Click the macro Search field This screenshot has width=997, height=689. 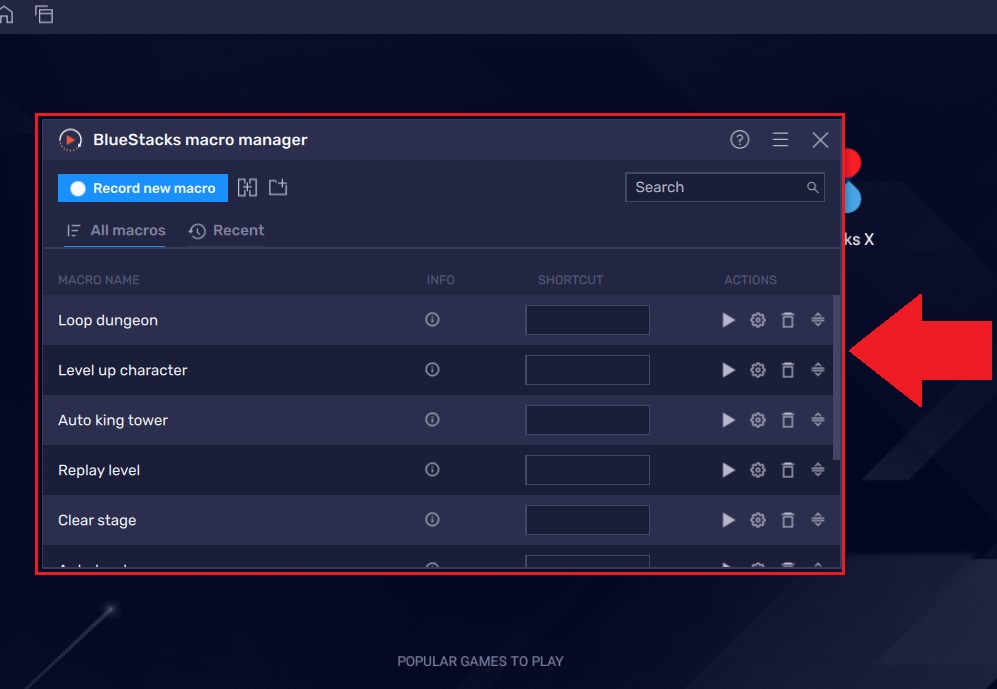coord(725,188)
